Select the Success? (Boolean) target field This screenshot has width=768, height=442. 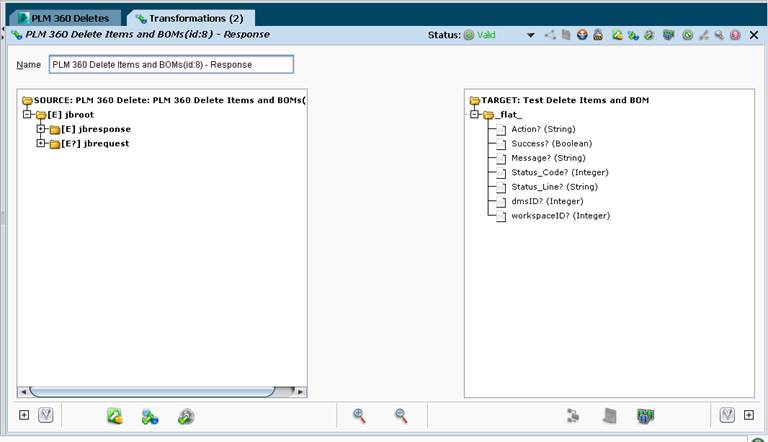544,144
